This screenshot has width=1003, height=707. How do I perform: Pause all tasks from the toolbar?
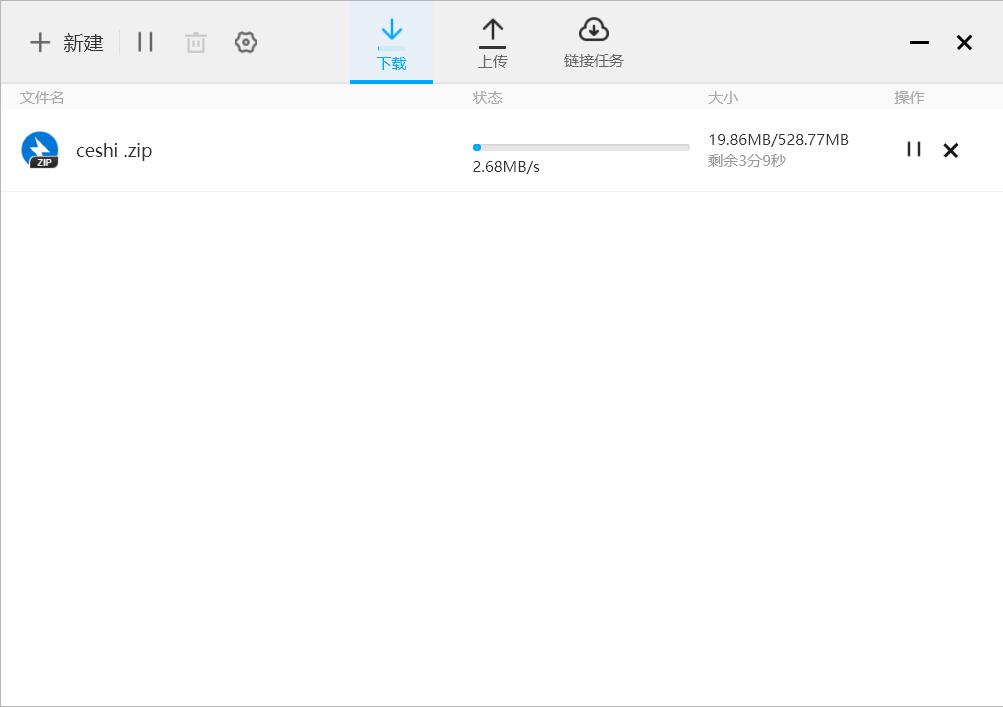tap(145, 42)
